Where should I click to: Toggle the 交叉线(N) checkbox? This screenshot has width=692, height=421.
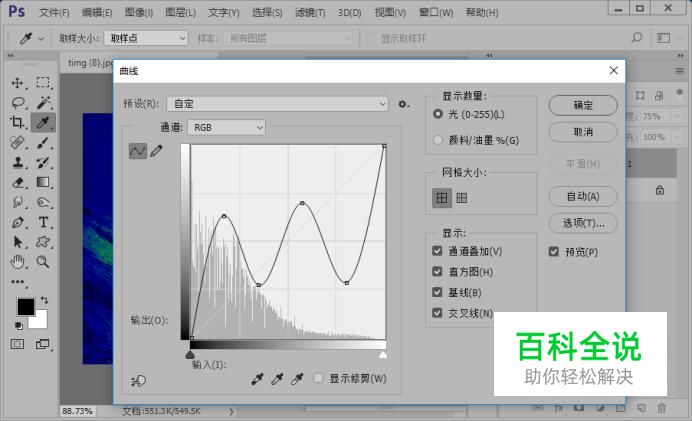437,313
